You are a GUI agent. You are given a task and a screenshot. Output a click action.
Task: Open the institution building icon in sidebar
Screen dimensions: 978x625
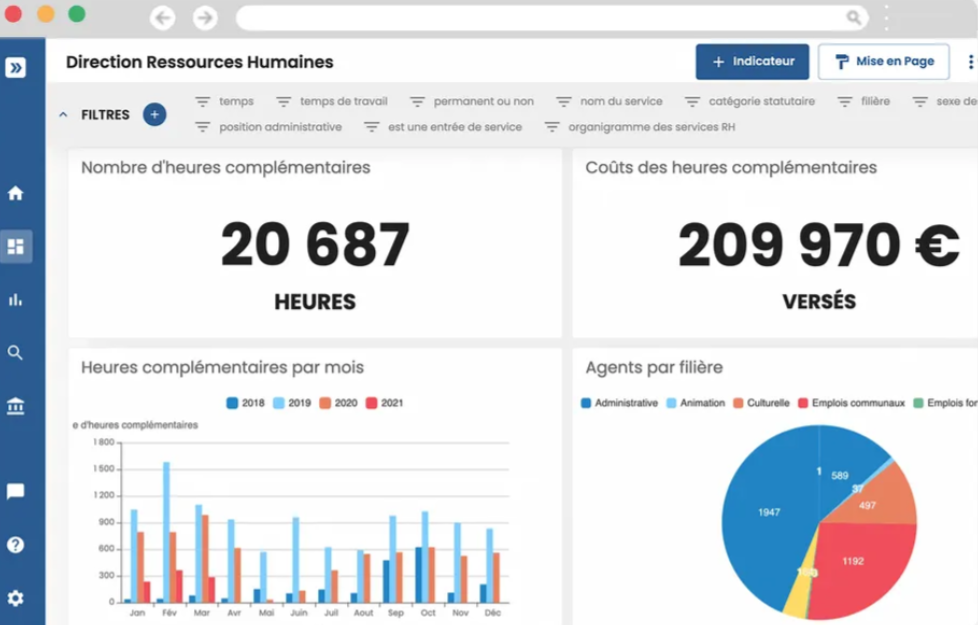[x=15, y=406]
